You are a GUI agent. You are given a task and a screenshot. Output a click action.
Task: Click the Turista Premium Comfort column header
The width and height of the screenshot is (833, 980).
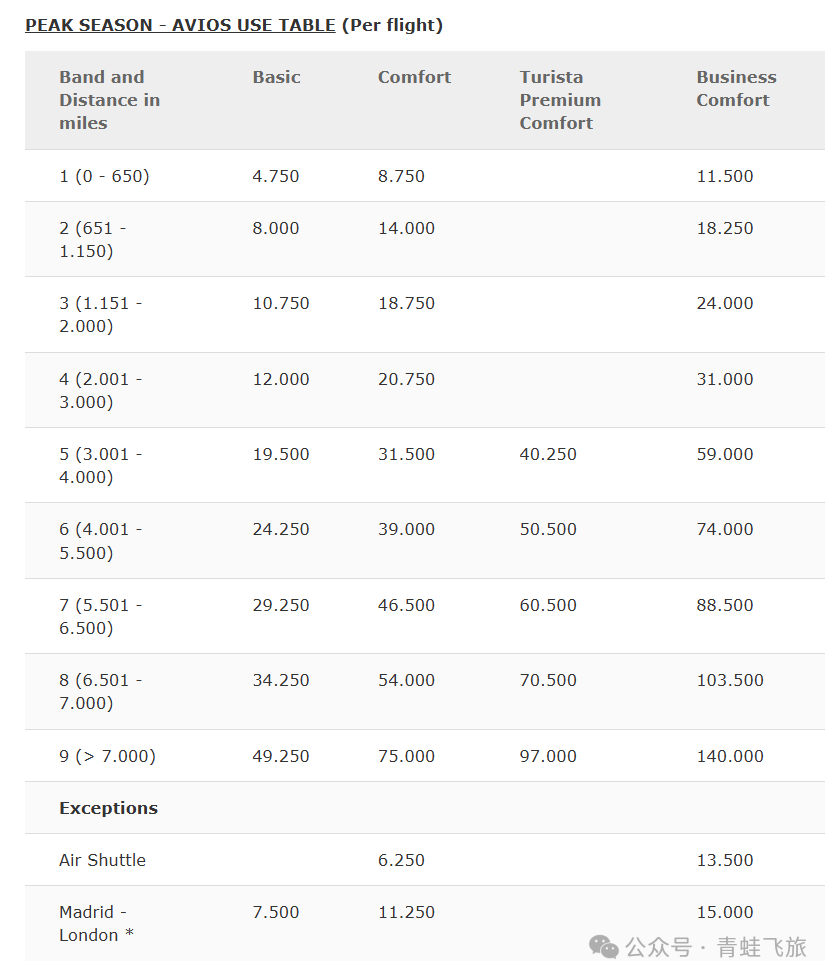[x=560, y=100]
